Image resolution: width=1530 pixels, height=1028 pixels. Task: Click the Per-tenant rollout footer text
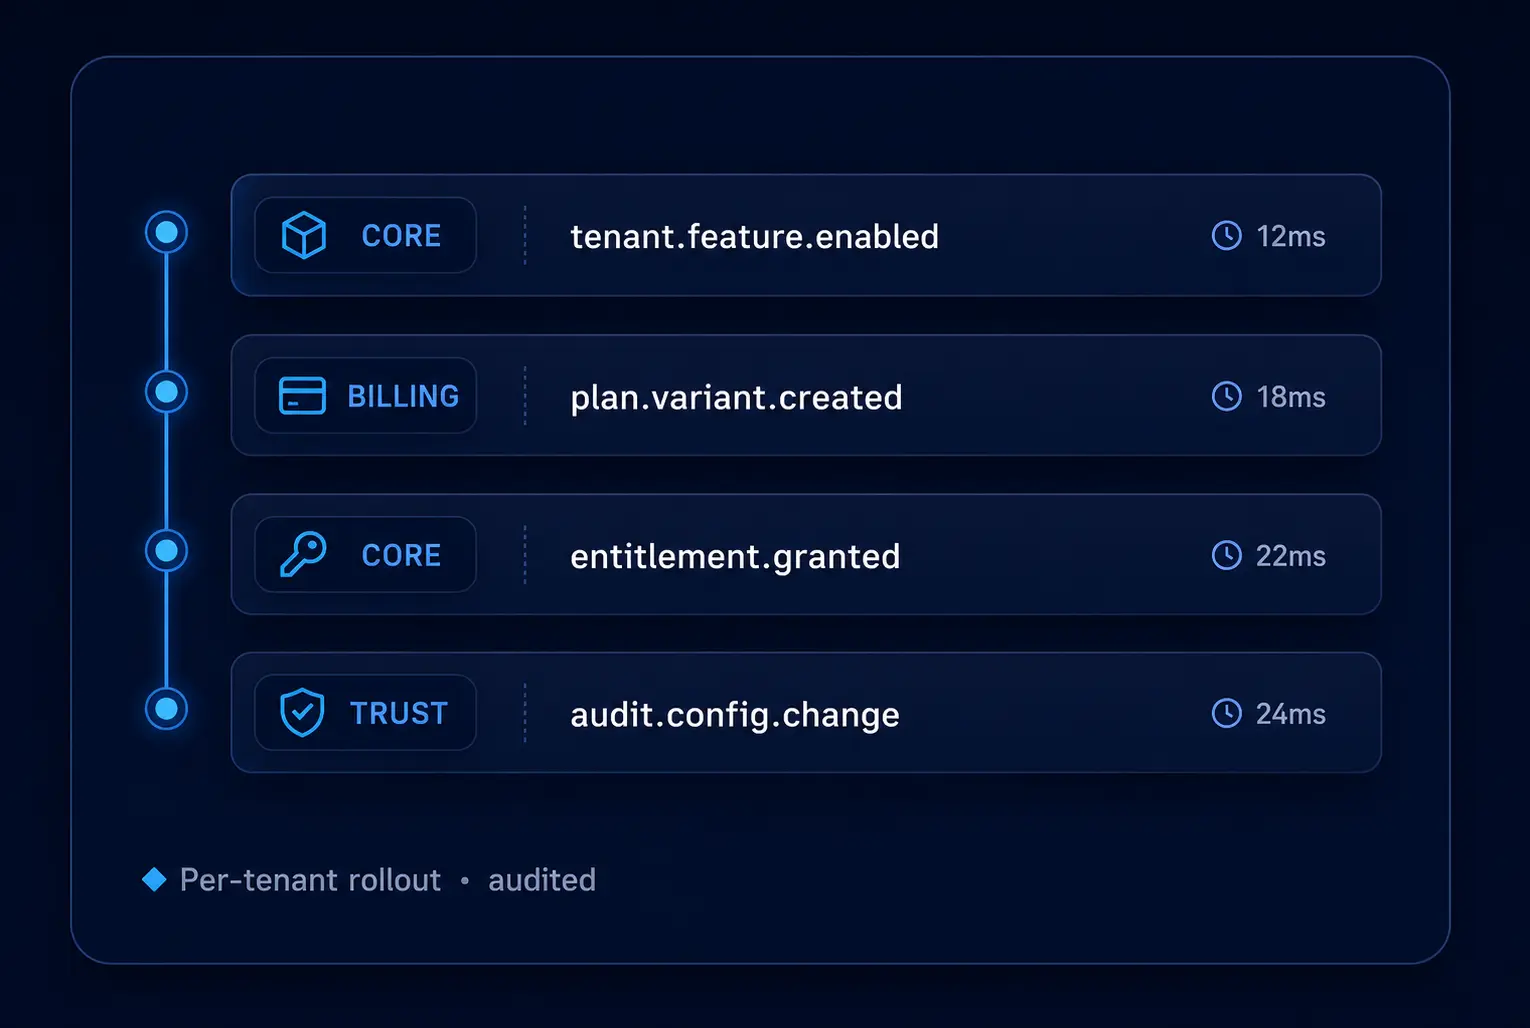310,880
